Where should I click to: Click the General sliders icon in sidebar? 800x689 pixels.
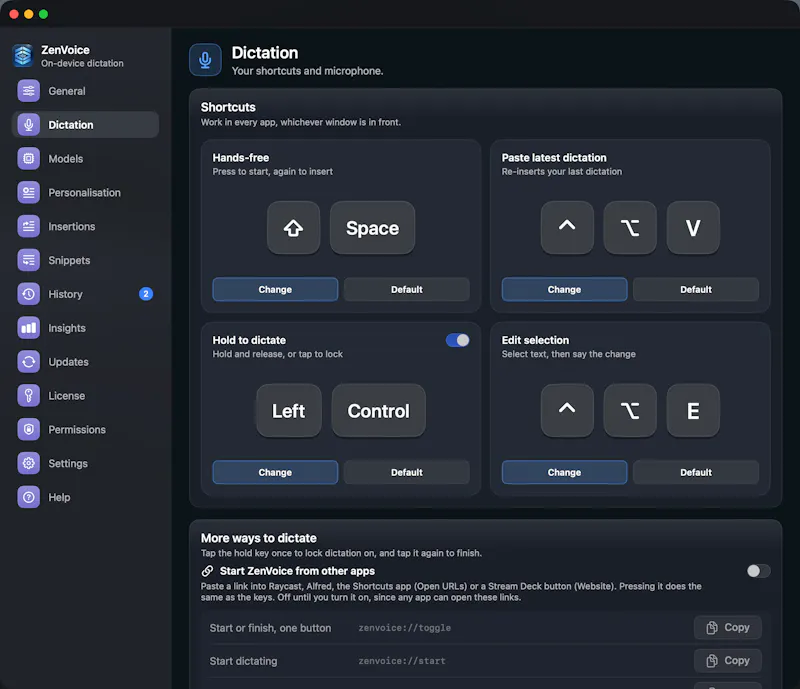click(29, 91)
